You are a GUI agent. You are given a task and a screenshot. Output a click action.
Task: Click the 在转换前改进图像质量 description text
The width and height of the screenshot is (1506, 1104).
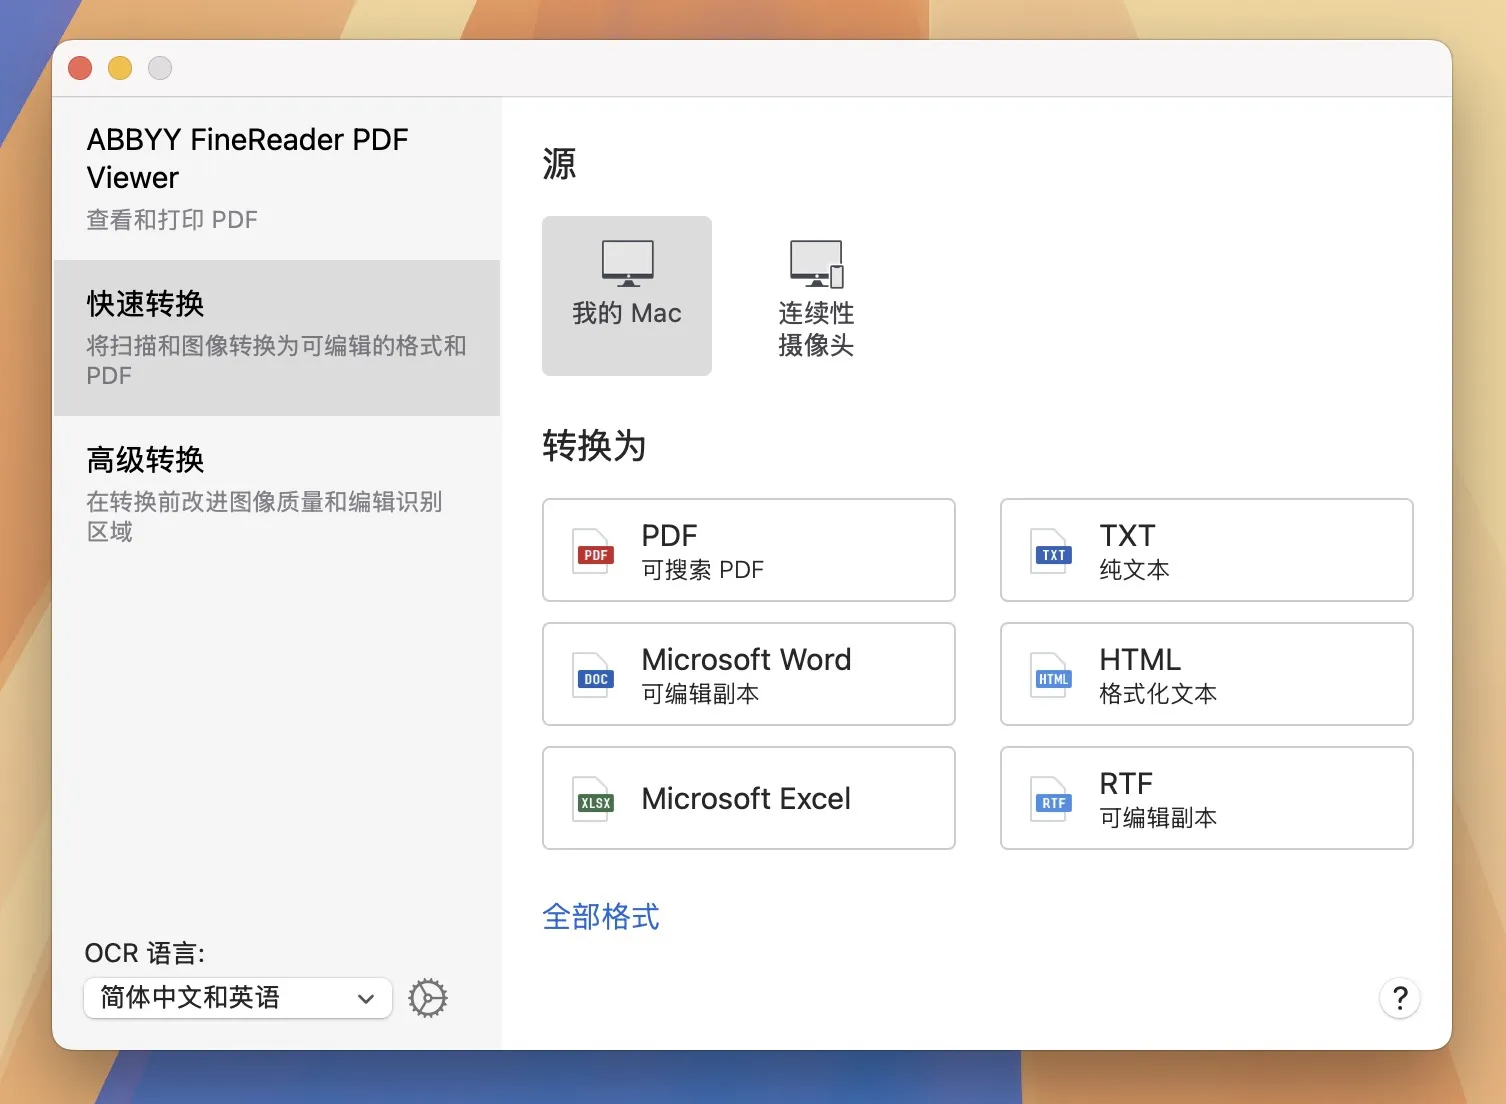(x=264, y=516)
